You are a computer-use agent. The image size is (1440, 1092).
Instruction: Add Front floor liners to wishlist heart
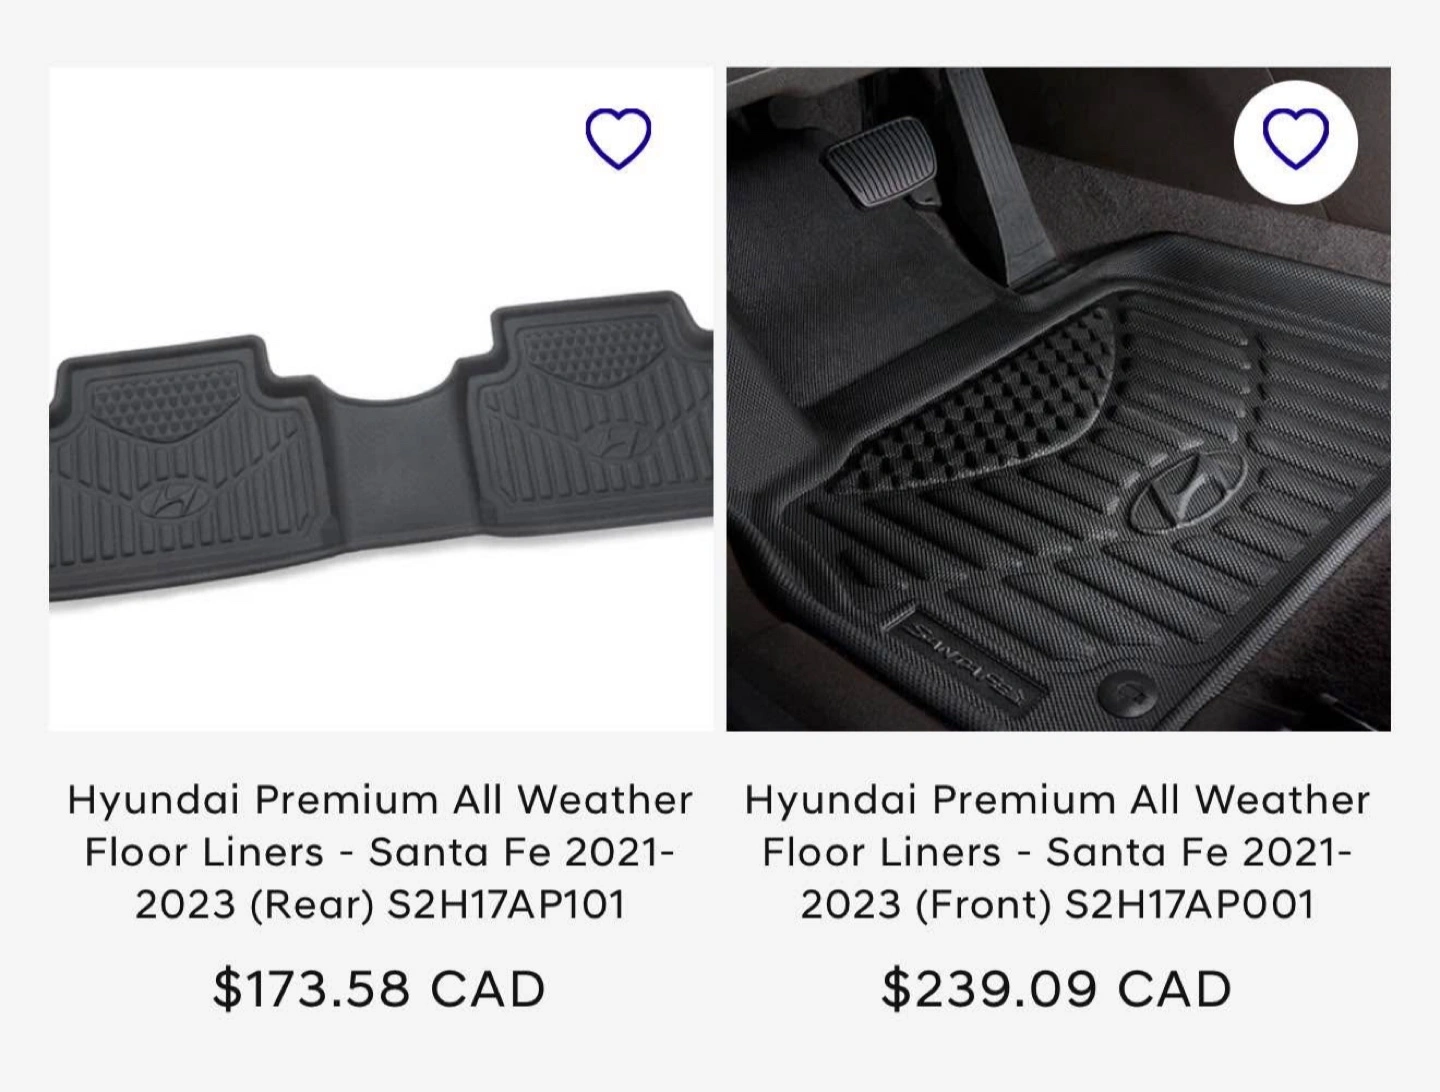pos(1296,138)
